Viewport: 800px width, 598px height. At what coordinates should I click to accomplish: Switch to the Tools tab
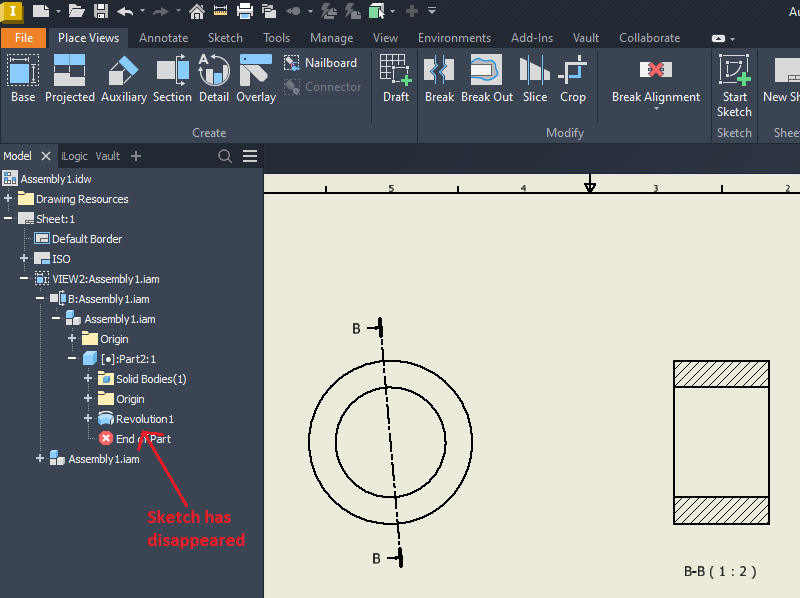click(276, 38)
